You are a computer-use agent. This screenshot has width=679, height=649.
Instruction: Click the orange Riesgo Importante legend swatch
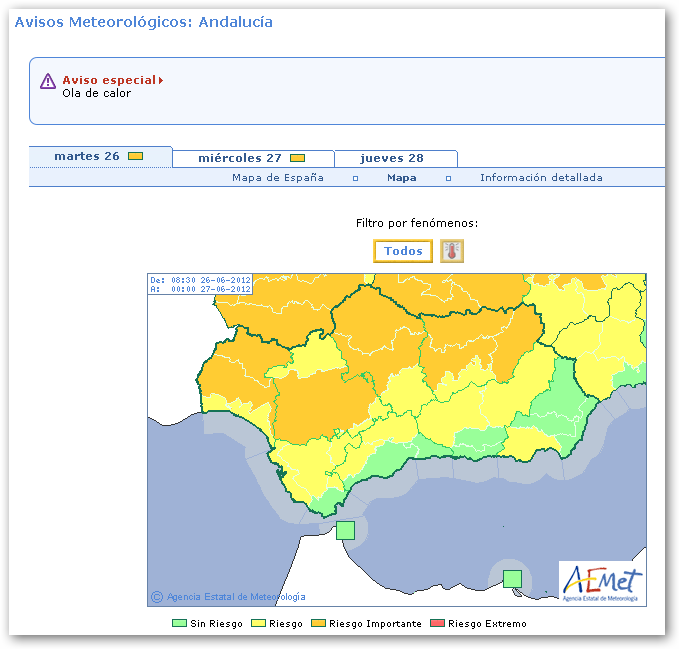[x=319, y=624]
